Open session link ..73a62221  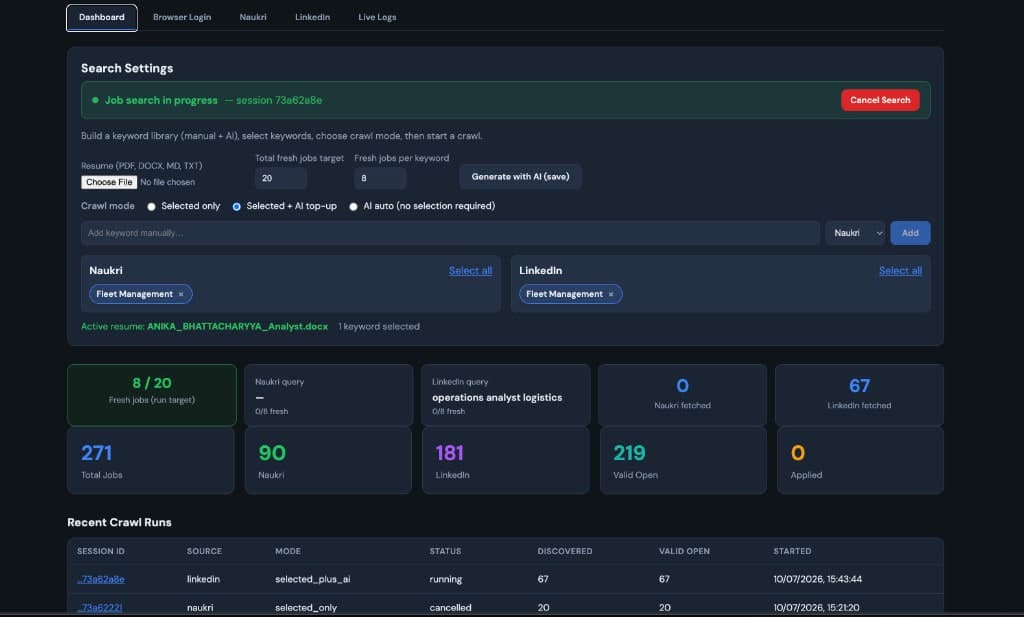[99, 607]
